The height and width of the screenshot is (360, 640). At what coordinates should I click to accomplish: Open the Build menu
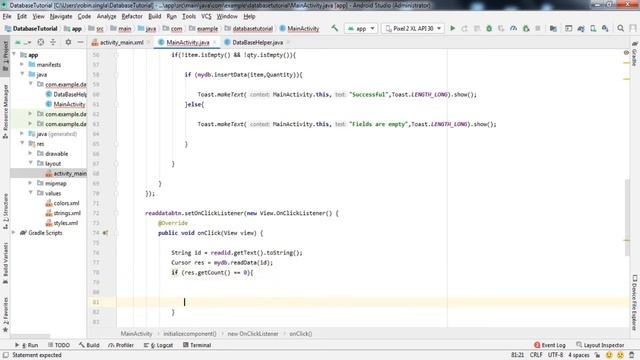[x=155, y=16]
